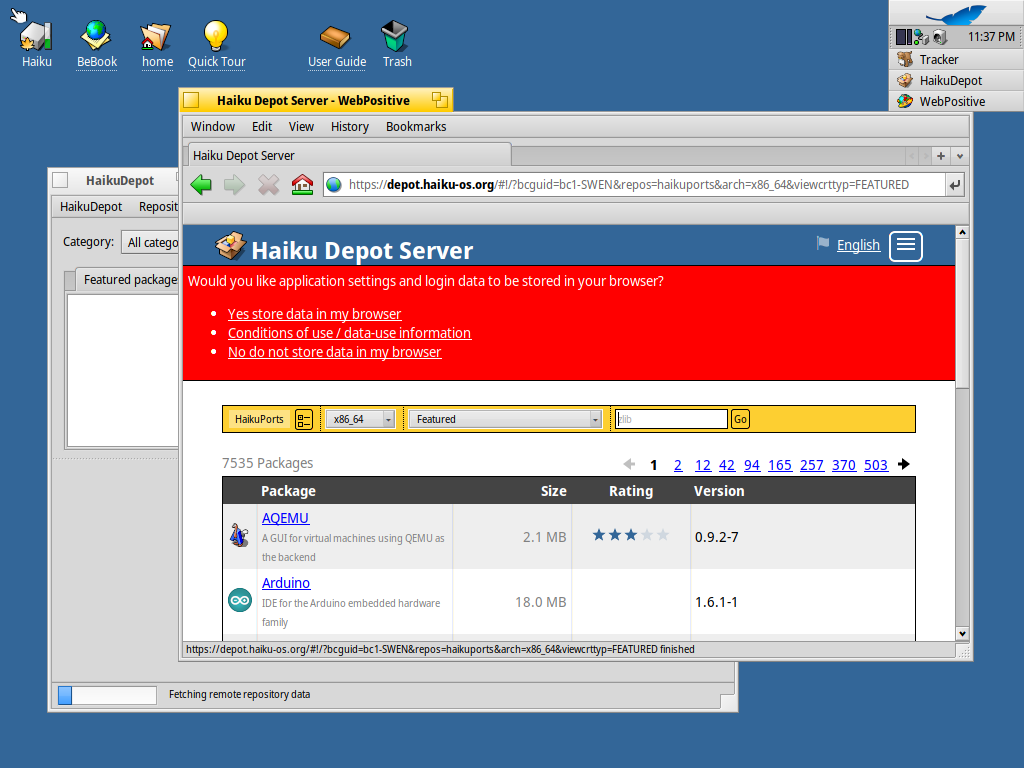Screen dimensions: 1024x768
Task: Go to page 257 of packages
Action: (812, 465)
